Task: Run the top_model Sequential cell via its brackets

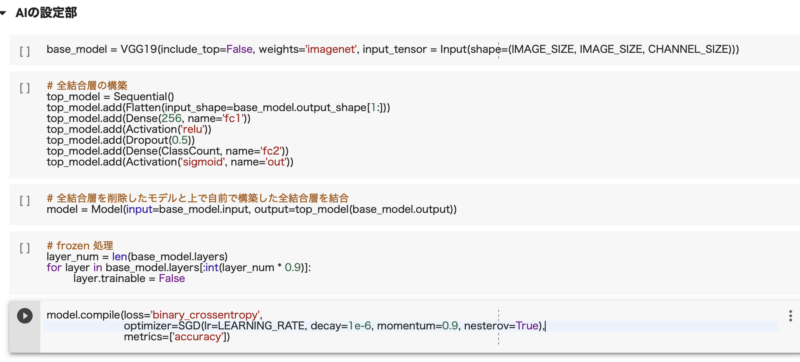Action: tap(24, 87)
